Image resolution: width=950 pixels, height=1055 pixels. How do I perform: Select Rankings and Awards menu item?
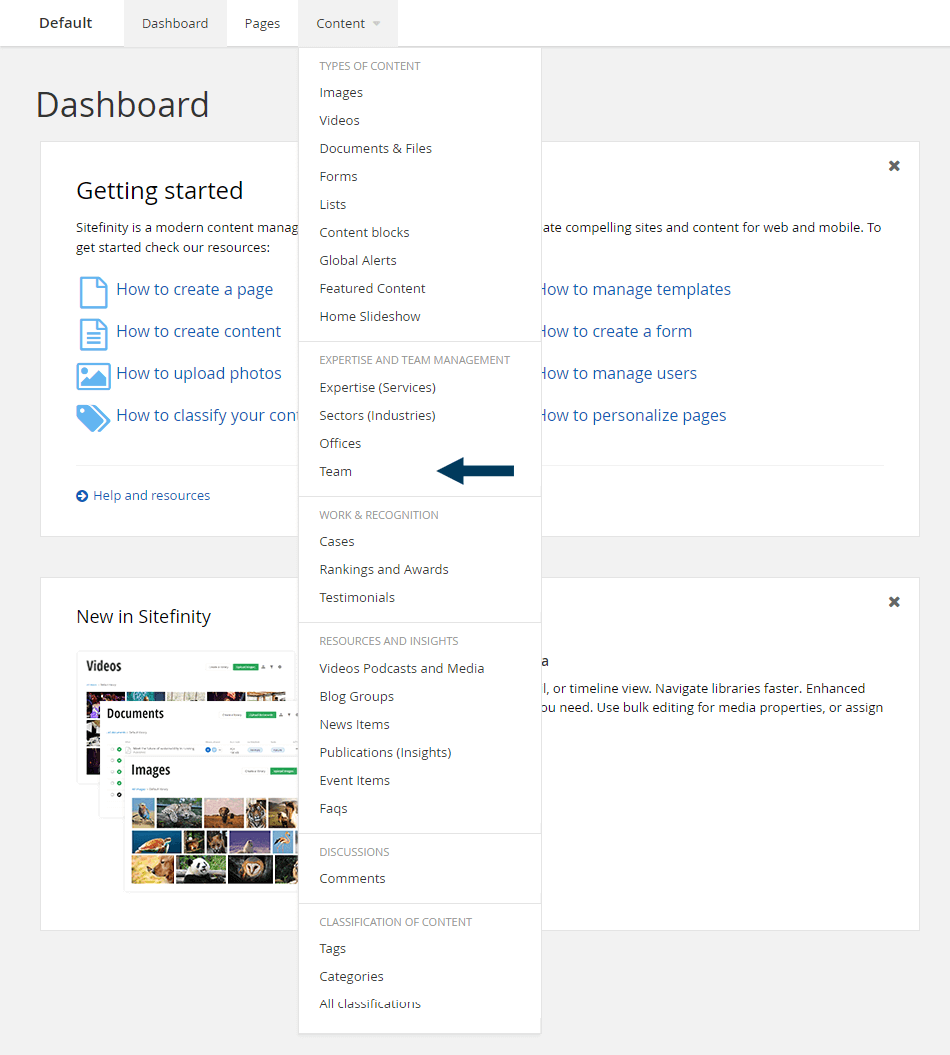[x=384, y=570]
